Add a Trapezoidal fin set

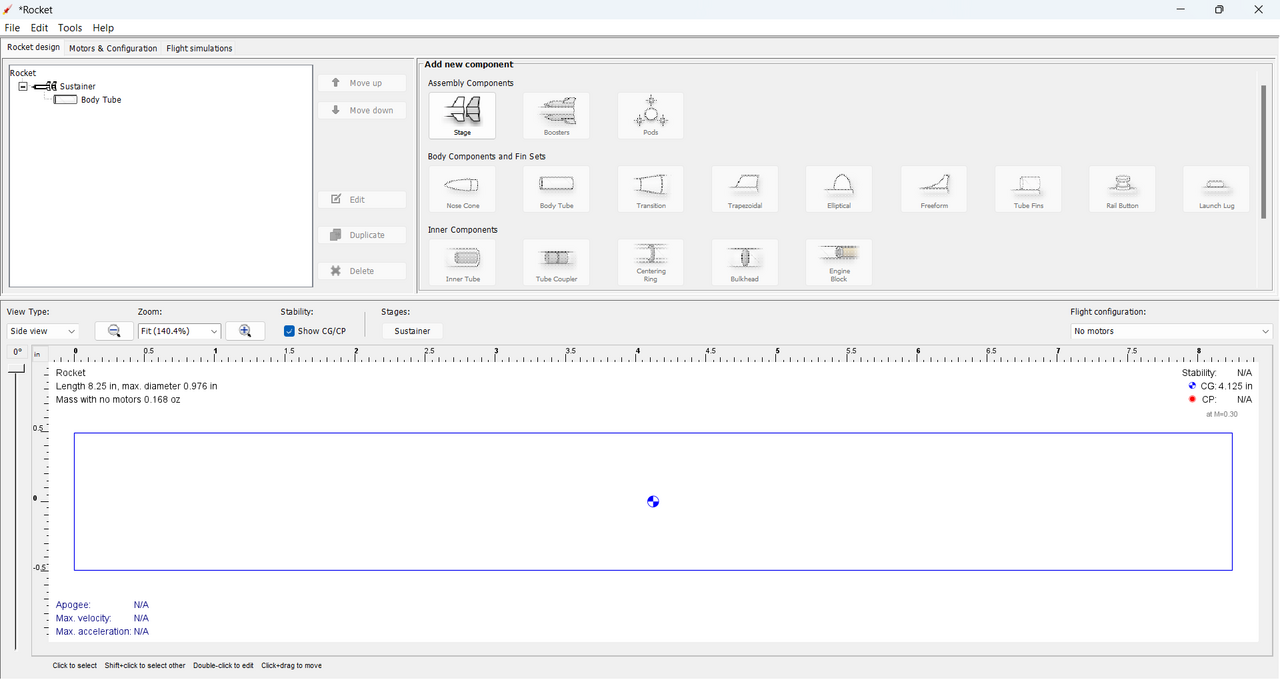(744, 189)
